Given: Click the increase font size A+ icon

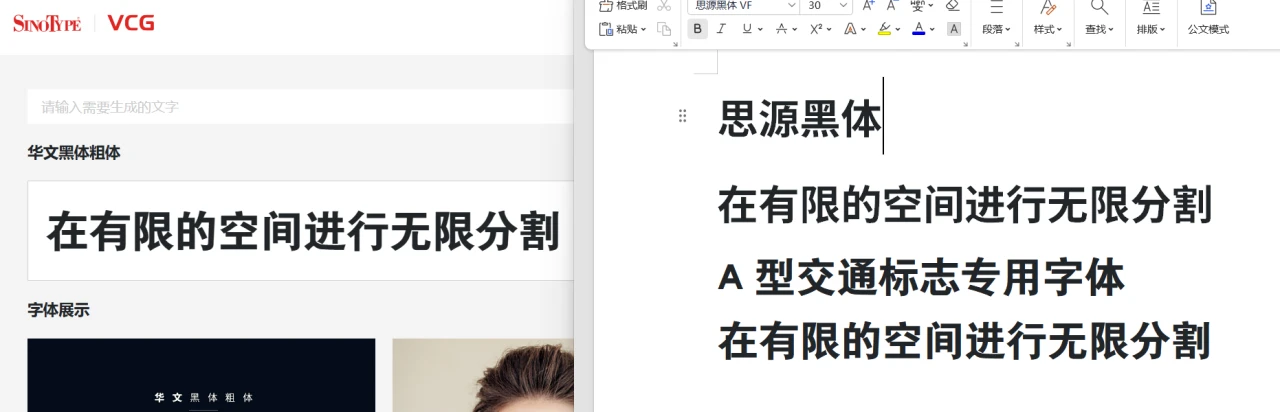Looking at the screenshot, I should pyautogui.click(x=868, y=5).
